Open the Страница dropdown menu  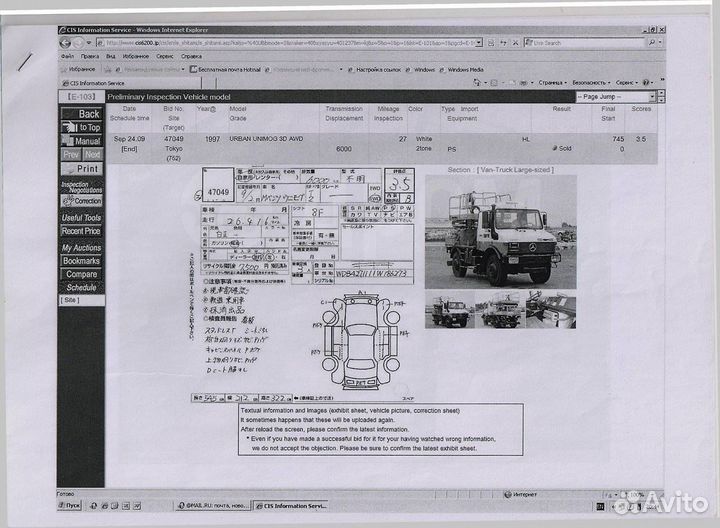pos(552,83)
